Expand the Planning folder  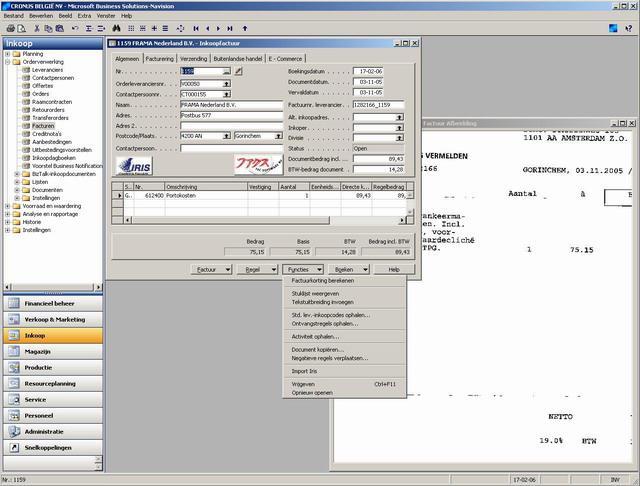pos(7,54)
